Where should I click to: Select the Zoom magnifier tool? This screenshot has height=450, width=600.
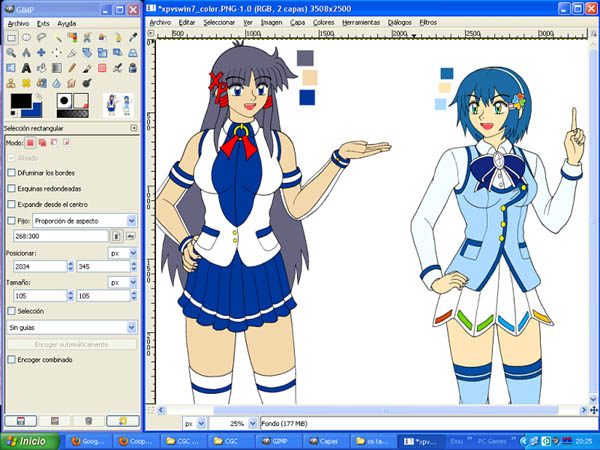pos(11,53)
